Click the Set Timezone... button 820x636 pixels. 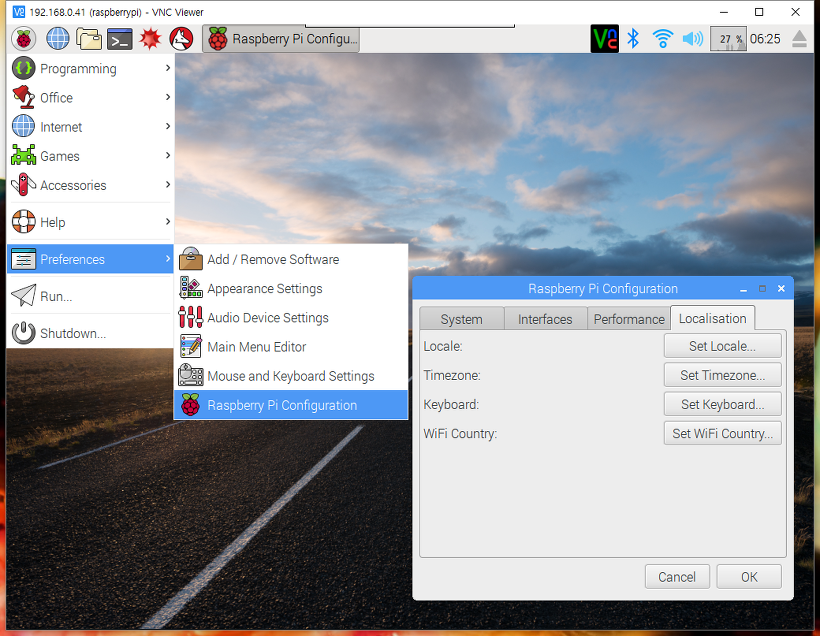pos(723,375)
